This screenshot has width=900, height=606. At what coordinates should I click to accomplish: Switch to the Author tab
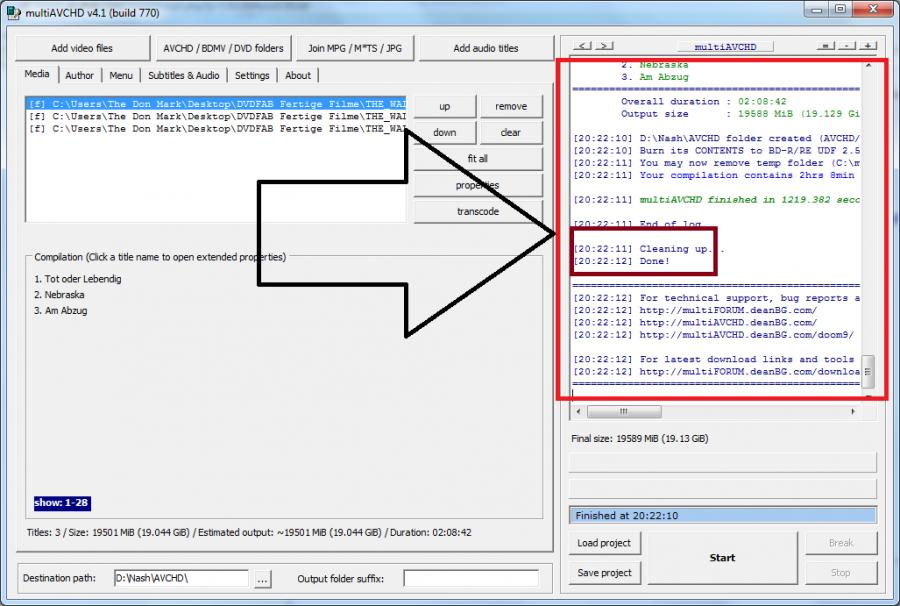tap(79, 75)
